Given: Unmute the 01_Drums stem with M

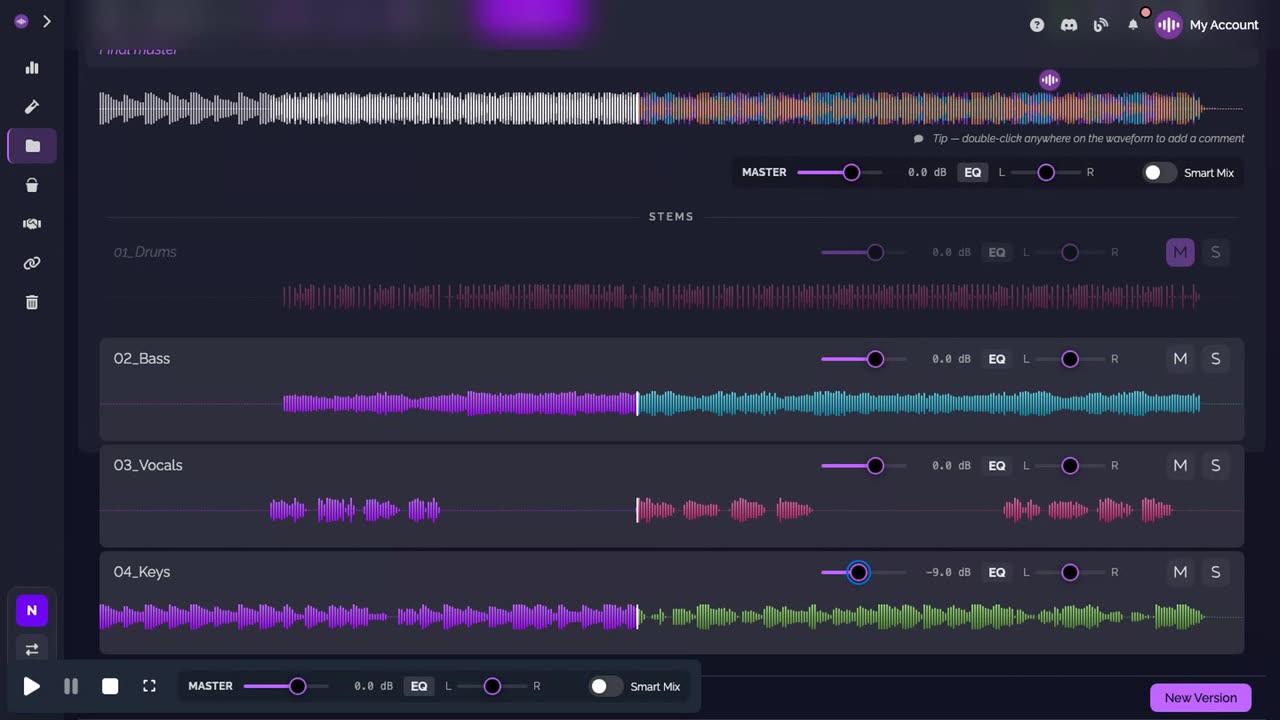Looking at the screenshot, I should (x=1180, y=252).
